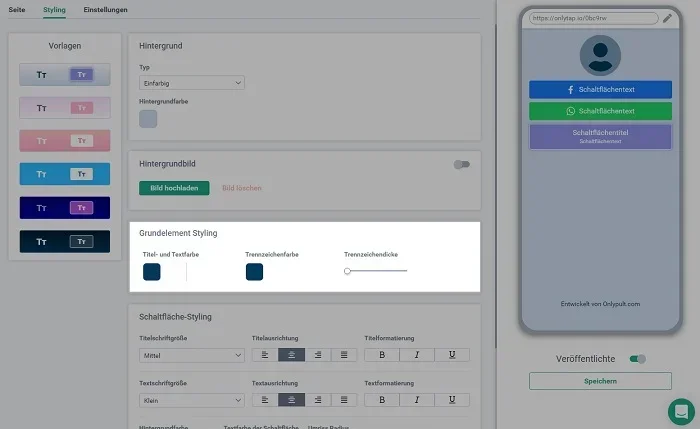Open the Einstellungen tab
The height and width of the screenshot is (429, 700).
coord(105,9)
